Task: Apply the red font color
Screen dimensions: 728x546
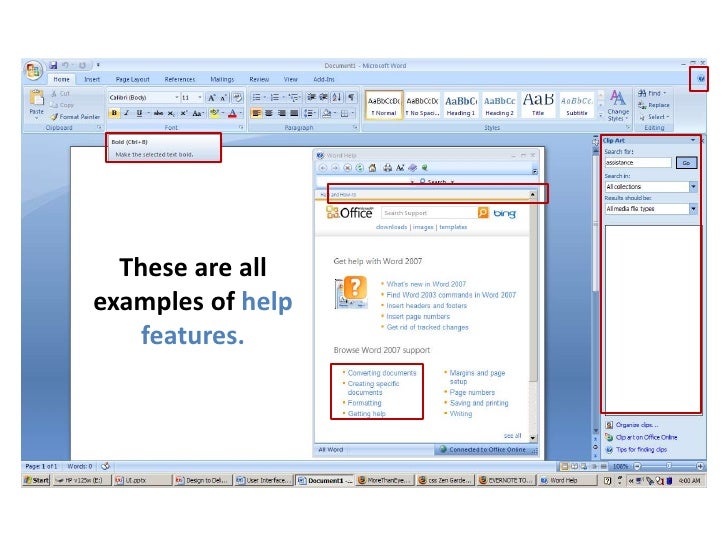Action: [x=233, y=113]
